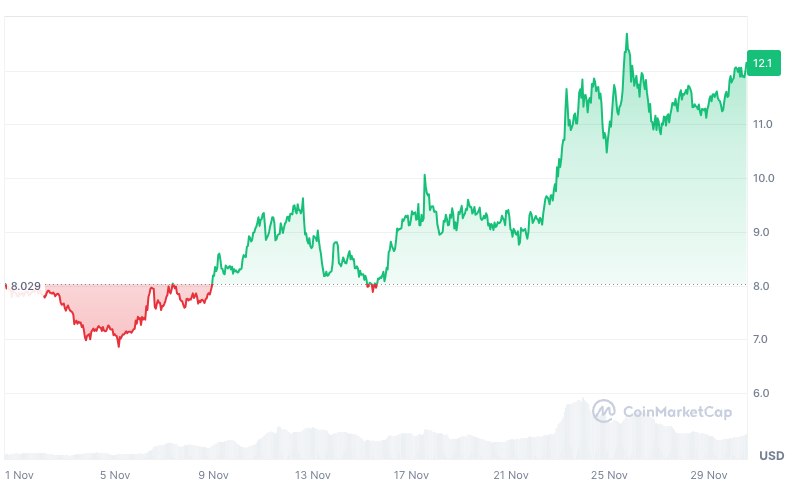Click the 7.0 price axis label

point(762,340)
